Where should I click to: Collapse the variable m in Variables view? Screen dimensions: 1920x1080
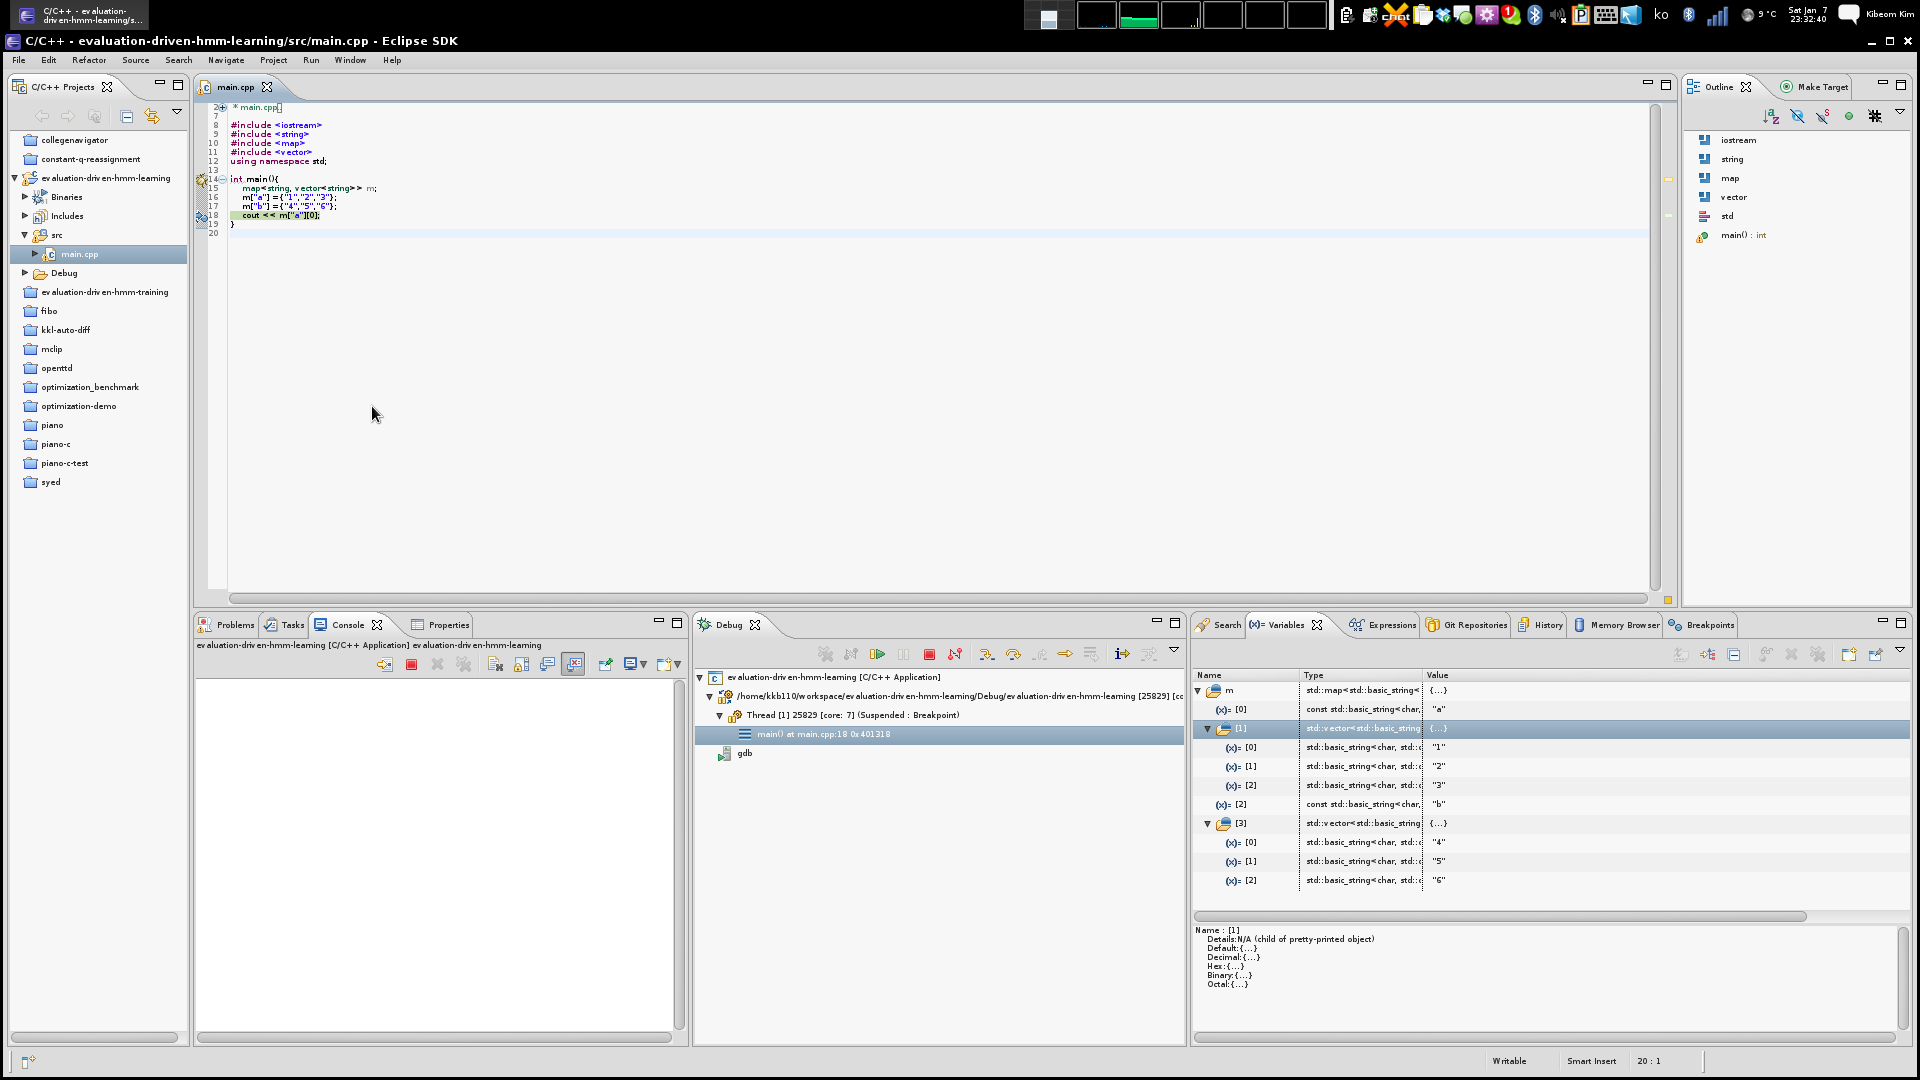pyautogui.click(x=1197, y=690)
